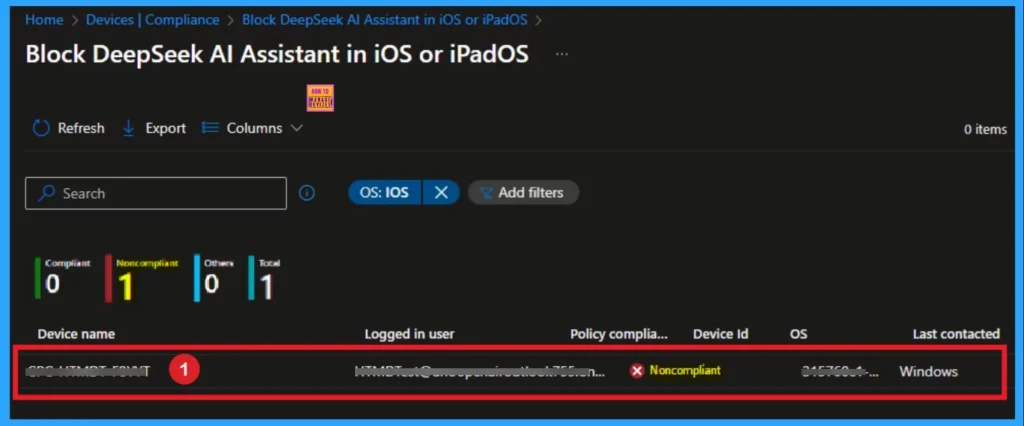Sort by Device Id column header
Screen dimensions: 1024x426
click(x=720, y=334)
